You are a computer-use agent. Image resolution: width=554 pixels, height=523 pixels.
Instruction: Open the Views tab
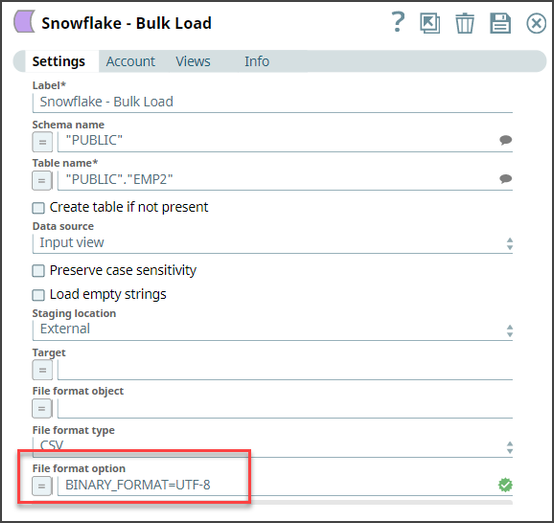[x=193, y=61]
